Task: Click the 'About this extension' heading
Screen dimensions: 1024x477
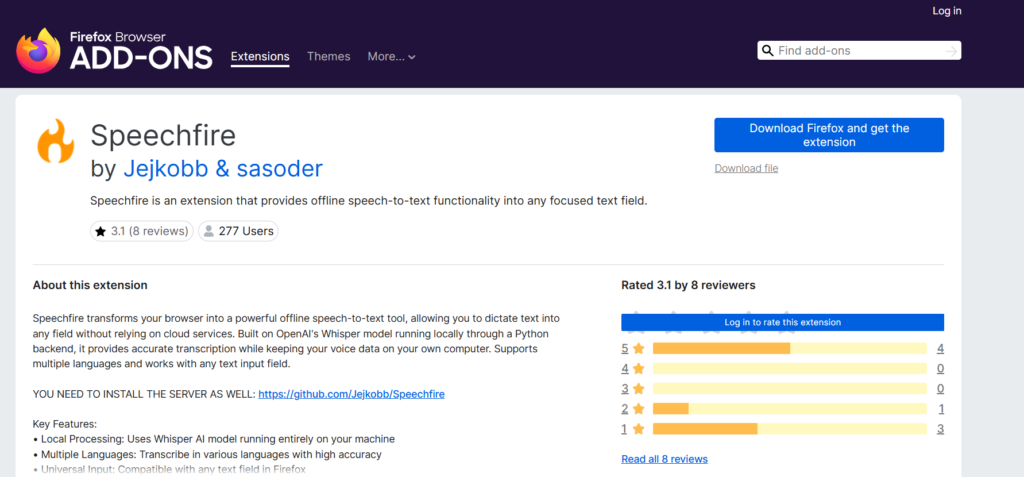Action: click(90, 286)
